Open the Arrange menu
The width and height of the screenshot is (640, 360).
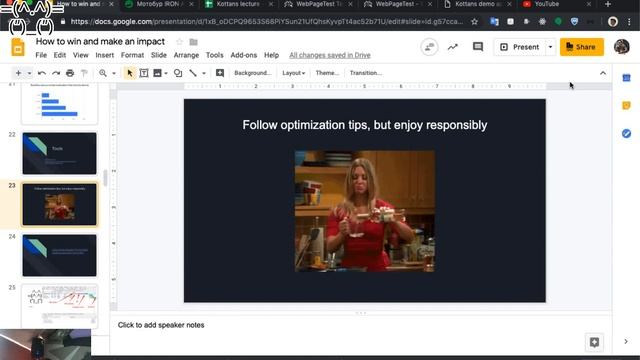(x=186, y=55)
